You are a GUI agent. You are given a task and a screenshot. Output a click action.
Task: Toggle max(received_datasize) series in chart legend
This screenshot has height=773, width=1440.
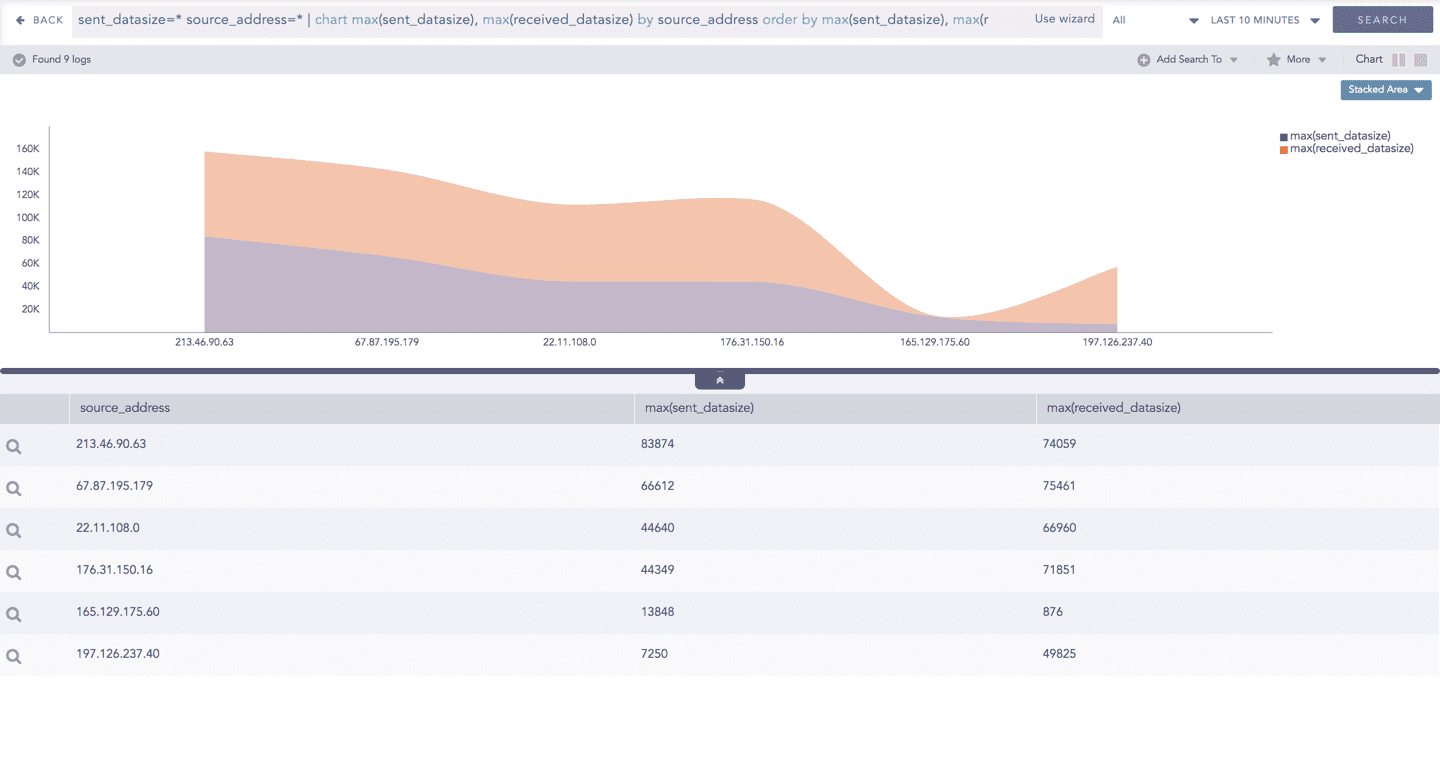pyautogui.click(x=1349, y=149)
